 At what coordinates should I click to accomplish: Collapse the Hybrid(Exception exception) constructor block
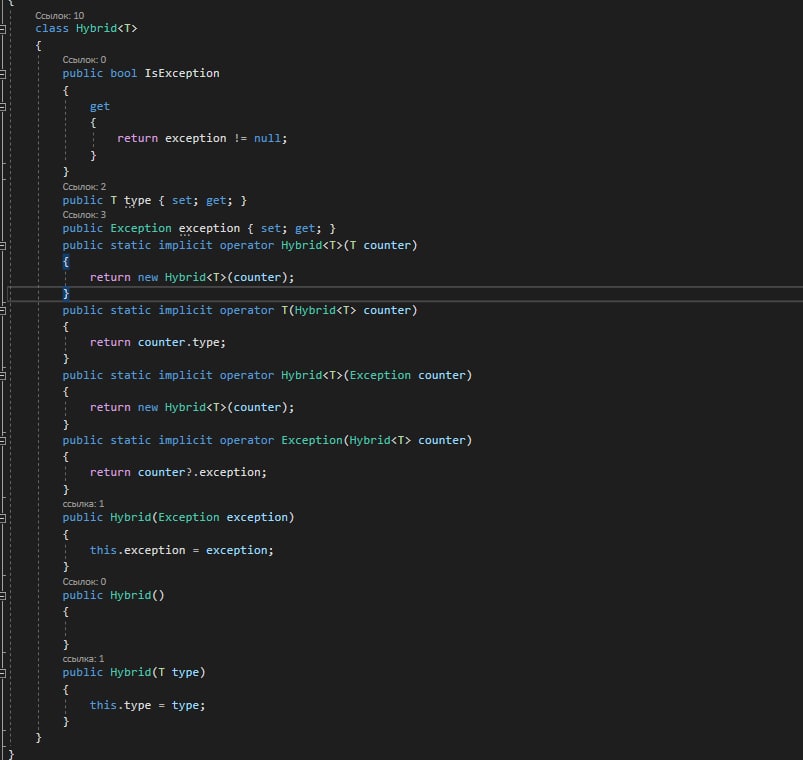pos(3,518)
